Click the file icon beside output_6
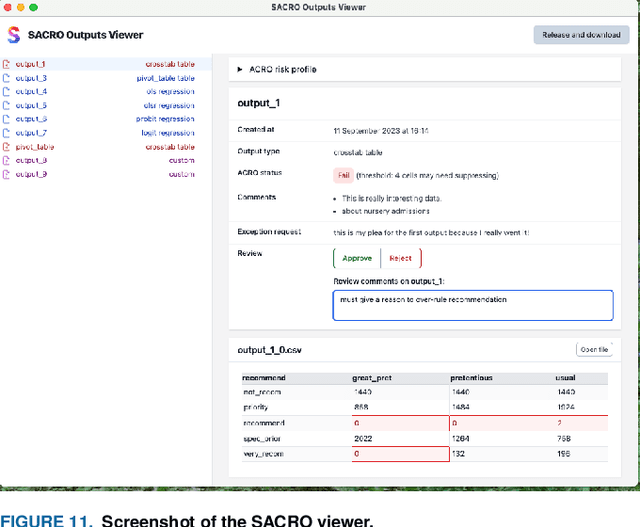The height and width of the screenshot is (527, 640). [7, 119]
